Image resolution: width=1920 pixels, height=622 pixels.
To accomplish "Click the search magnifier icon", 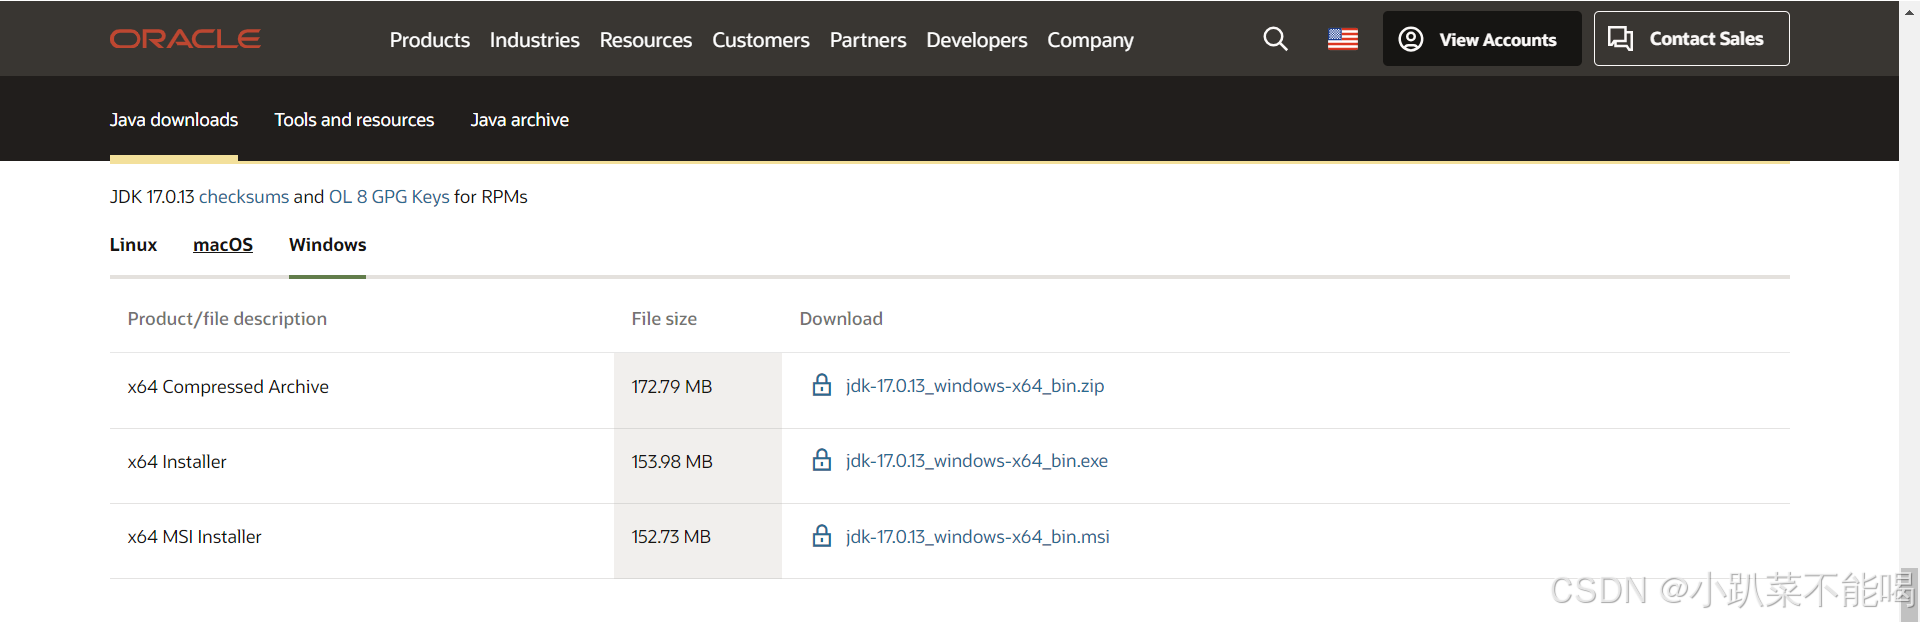I will 1275,39.
